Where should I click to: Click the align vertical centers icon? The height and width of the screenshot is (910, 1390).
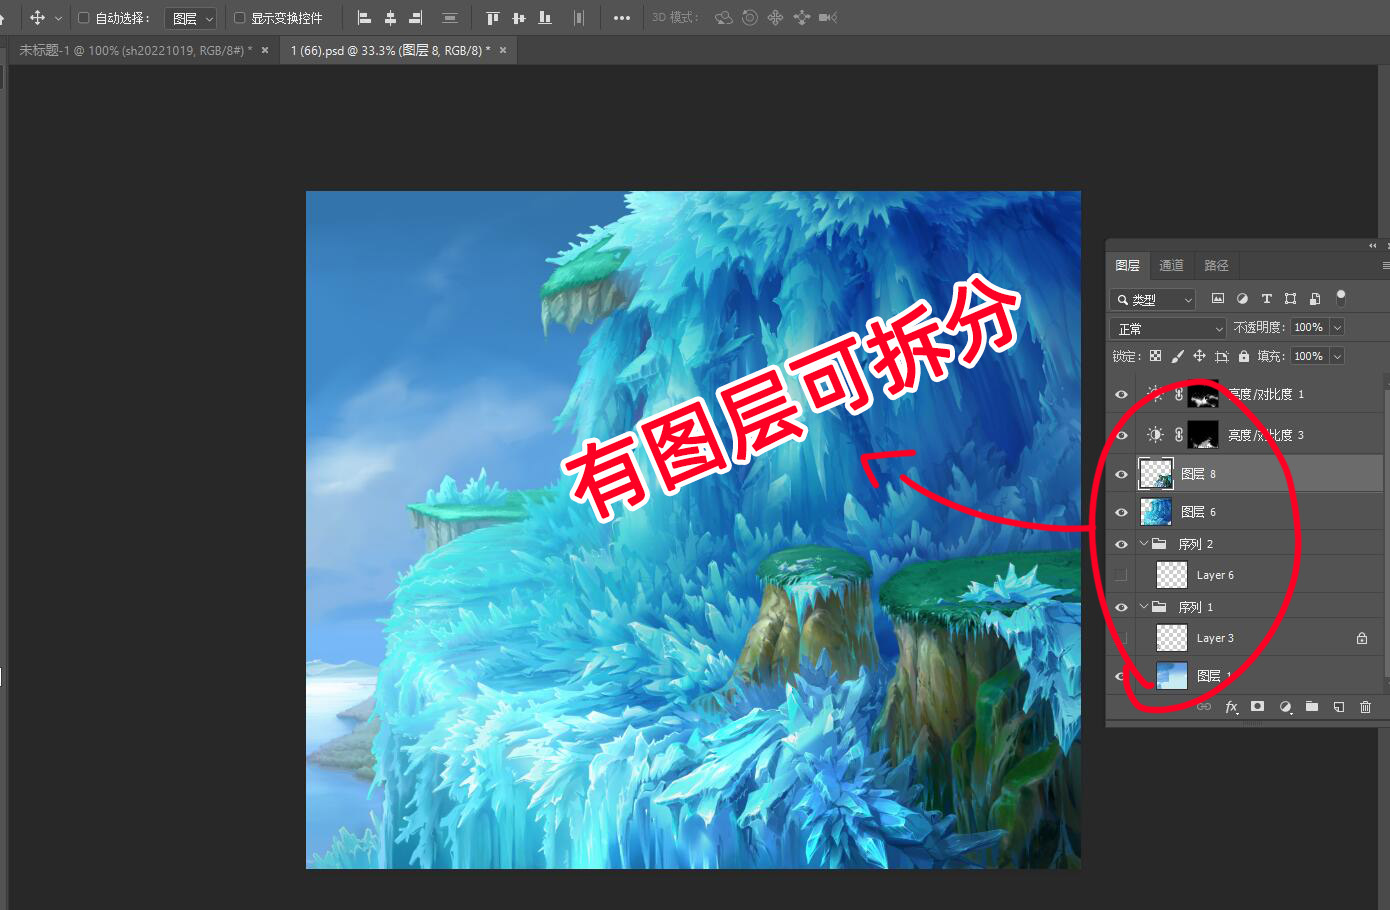click(x=518, y=18)
